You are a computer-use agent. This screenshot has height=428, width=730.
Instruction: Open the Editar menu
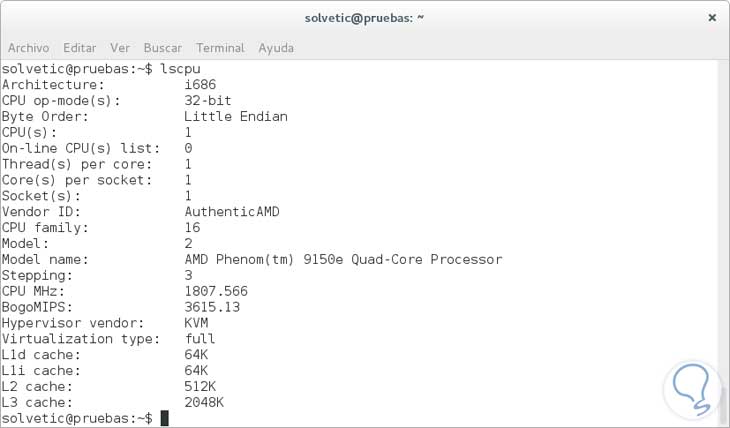click(80, 47)
